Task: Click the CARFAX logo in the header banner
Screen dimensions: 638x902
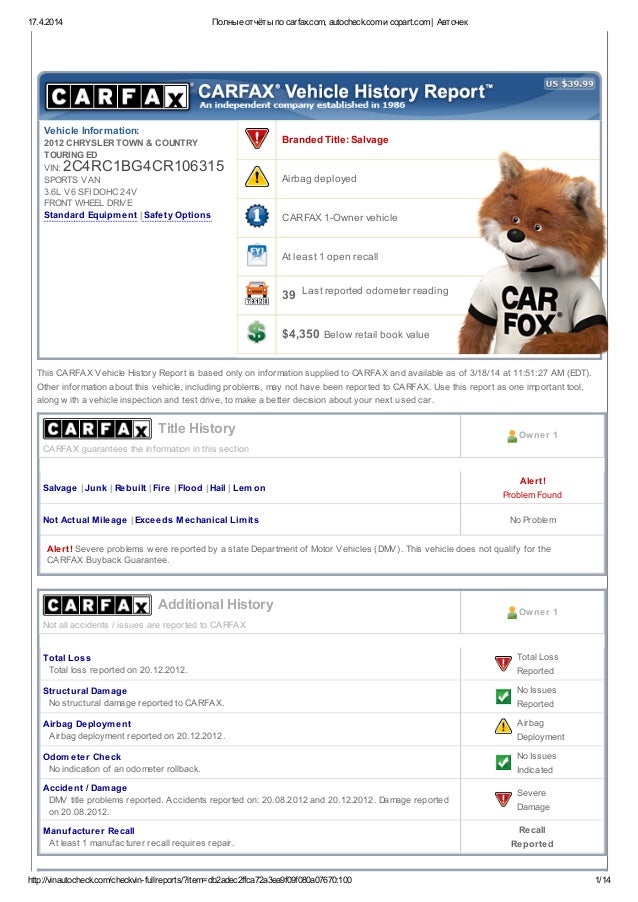Action: 117,97
